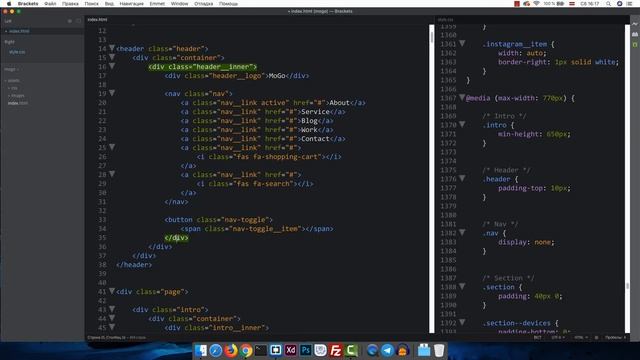Open Camtasia from the dock
The width and height of the screenshot is (640, 360).
351,350
